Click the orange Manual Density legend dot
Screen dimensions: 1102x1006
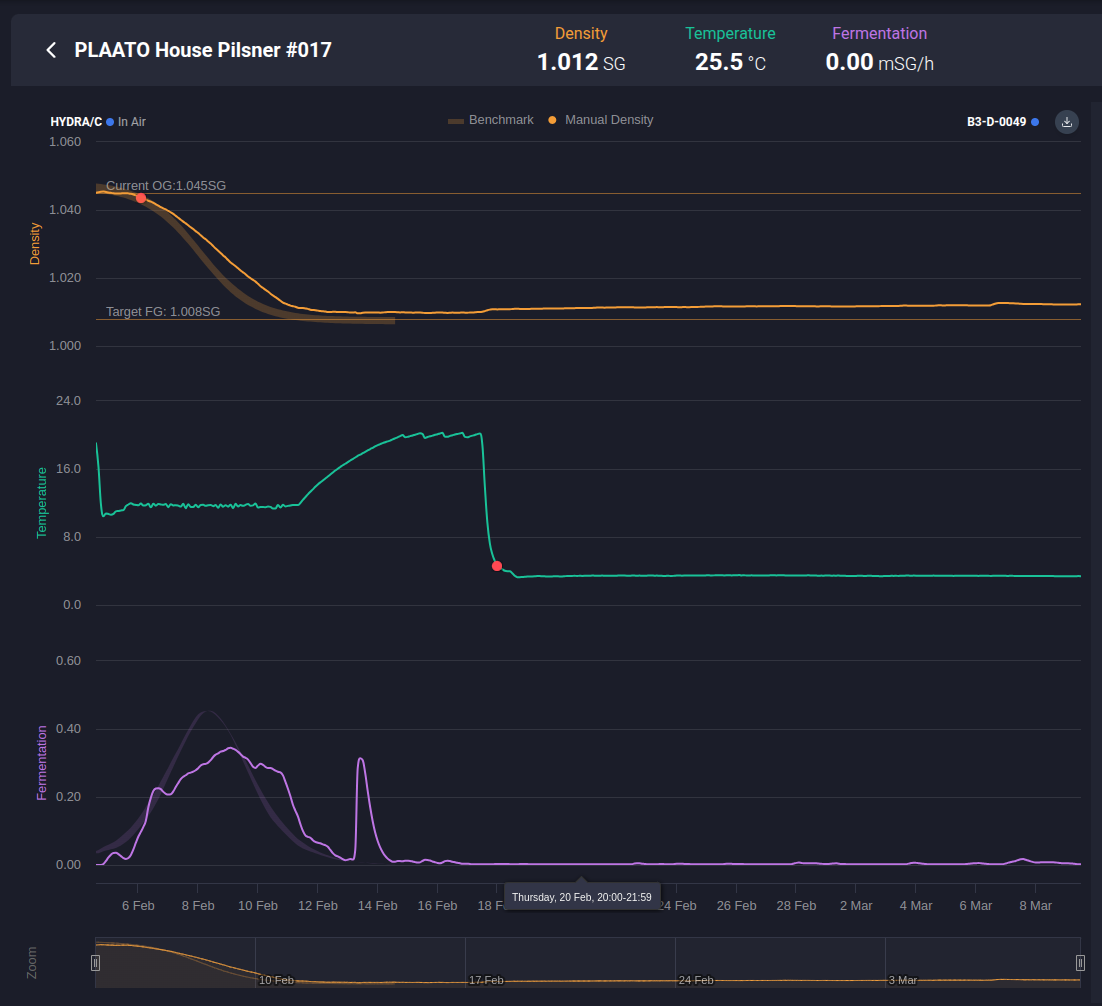(553, 120)
